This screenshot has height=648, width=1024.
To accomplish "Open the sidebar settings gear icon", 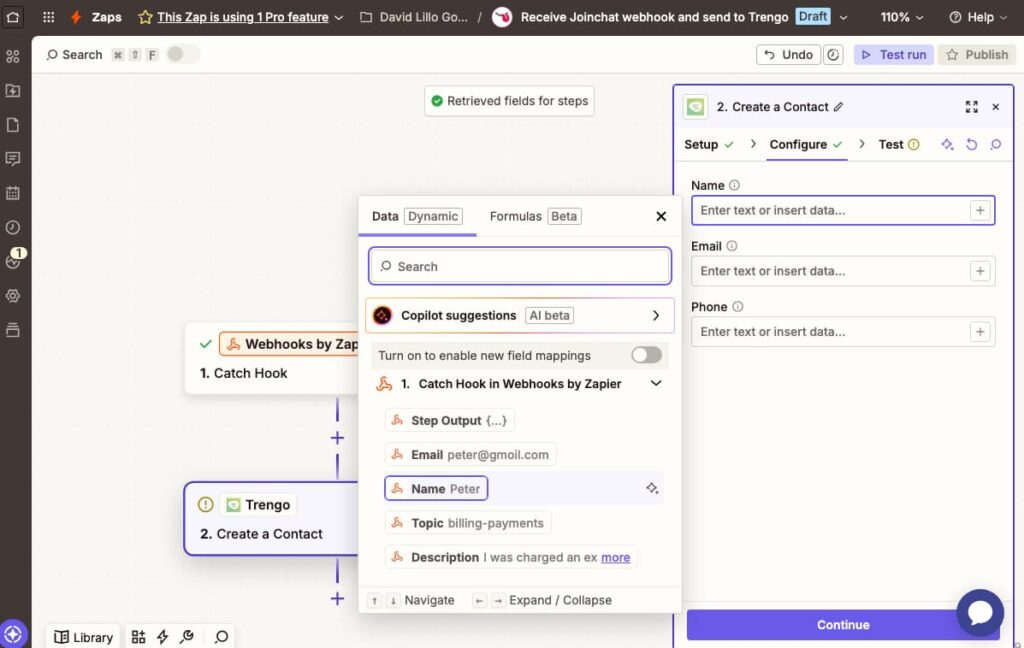I will 12,295.
